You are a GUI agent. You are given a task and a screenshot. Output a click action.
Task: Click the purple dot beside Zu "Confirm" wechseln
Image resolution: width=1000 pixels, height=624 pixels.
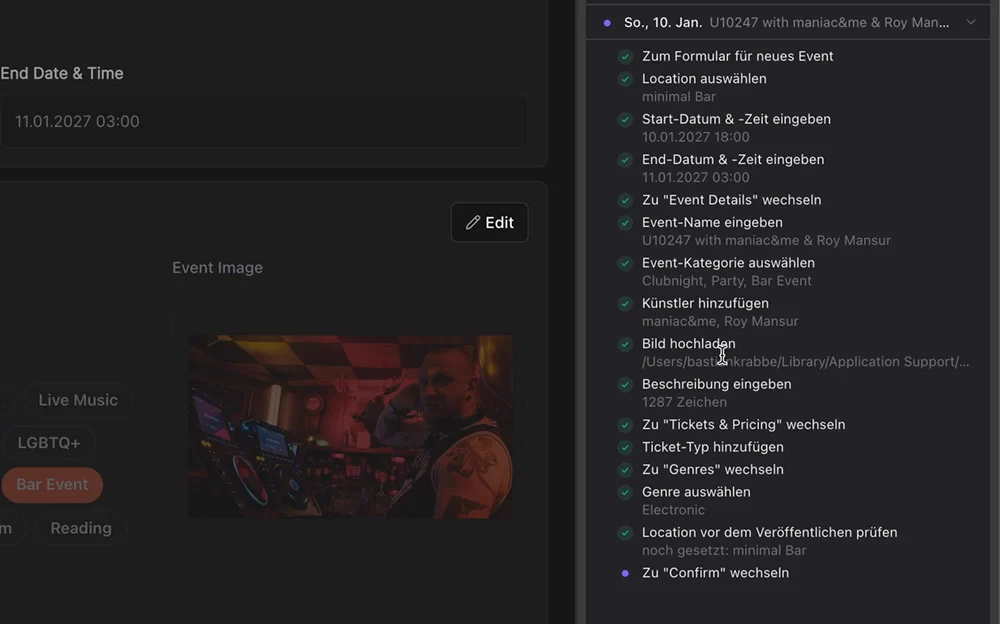[x=625, y=573]
